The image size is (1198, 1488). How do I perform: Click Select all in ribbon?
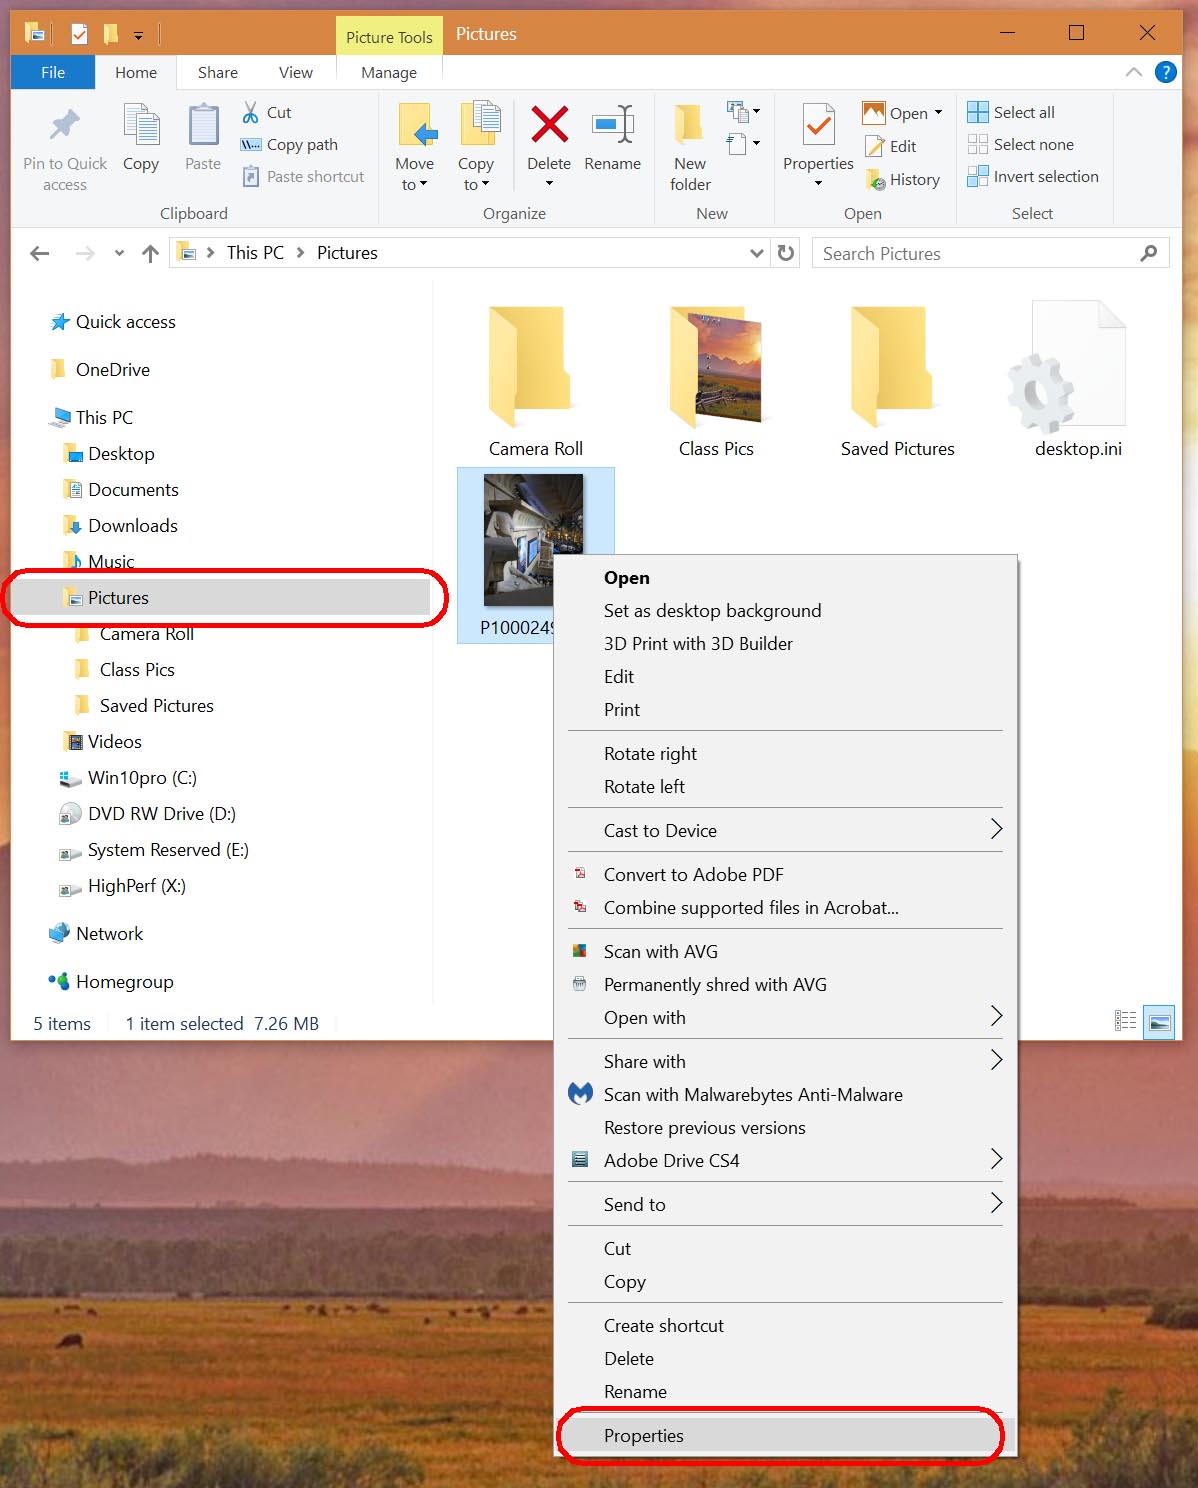tap(1012, 112)
